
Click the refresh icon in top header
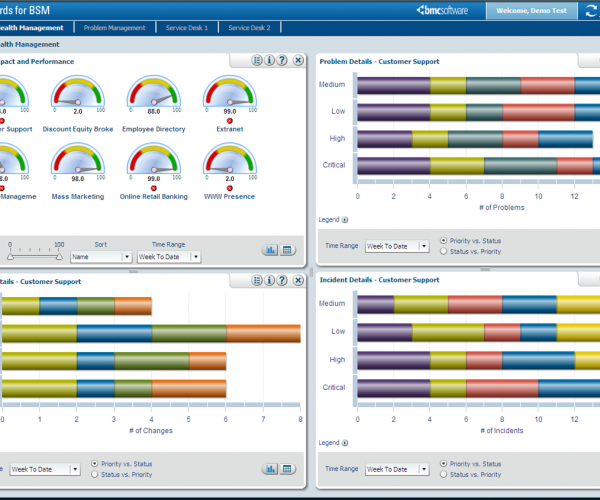tap(591, 11)
